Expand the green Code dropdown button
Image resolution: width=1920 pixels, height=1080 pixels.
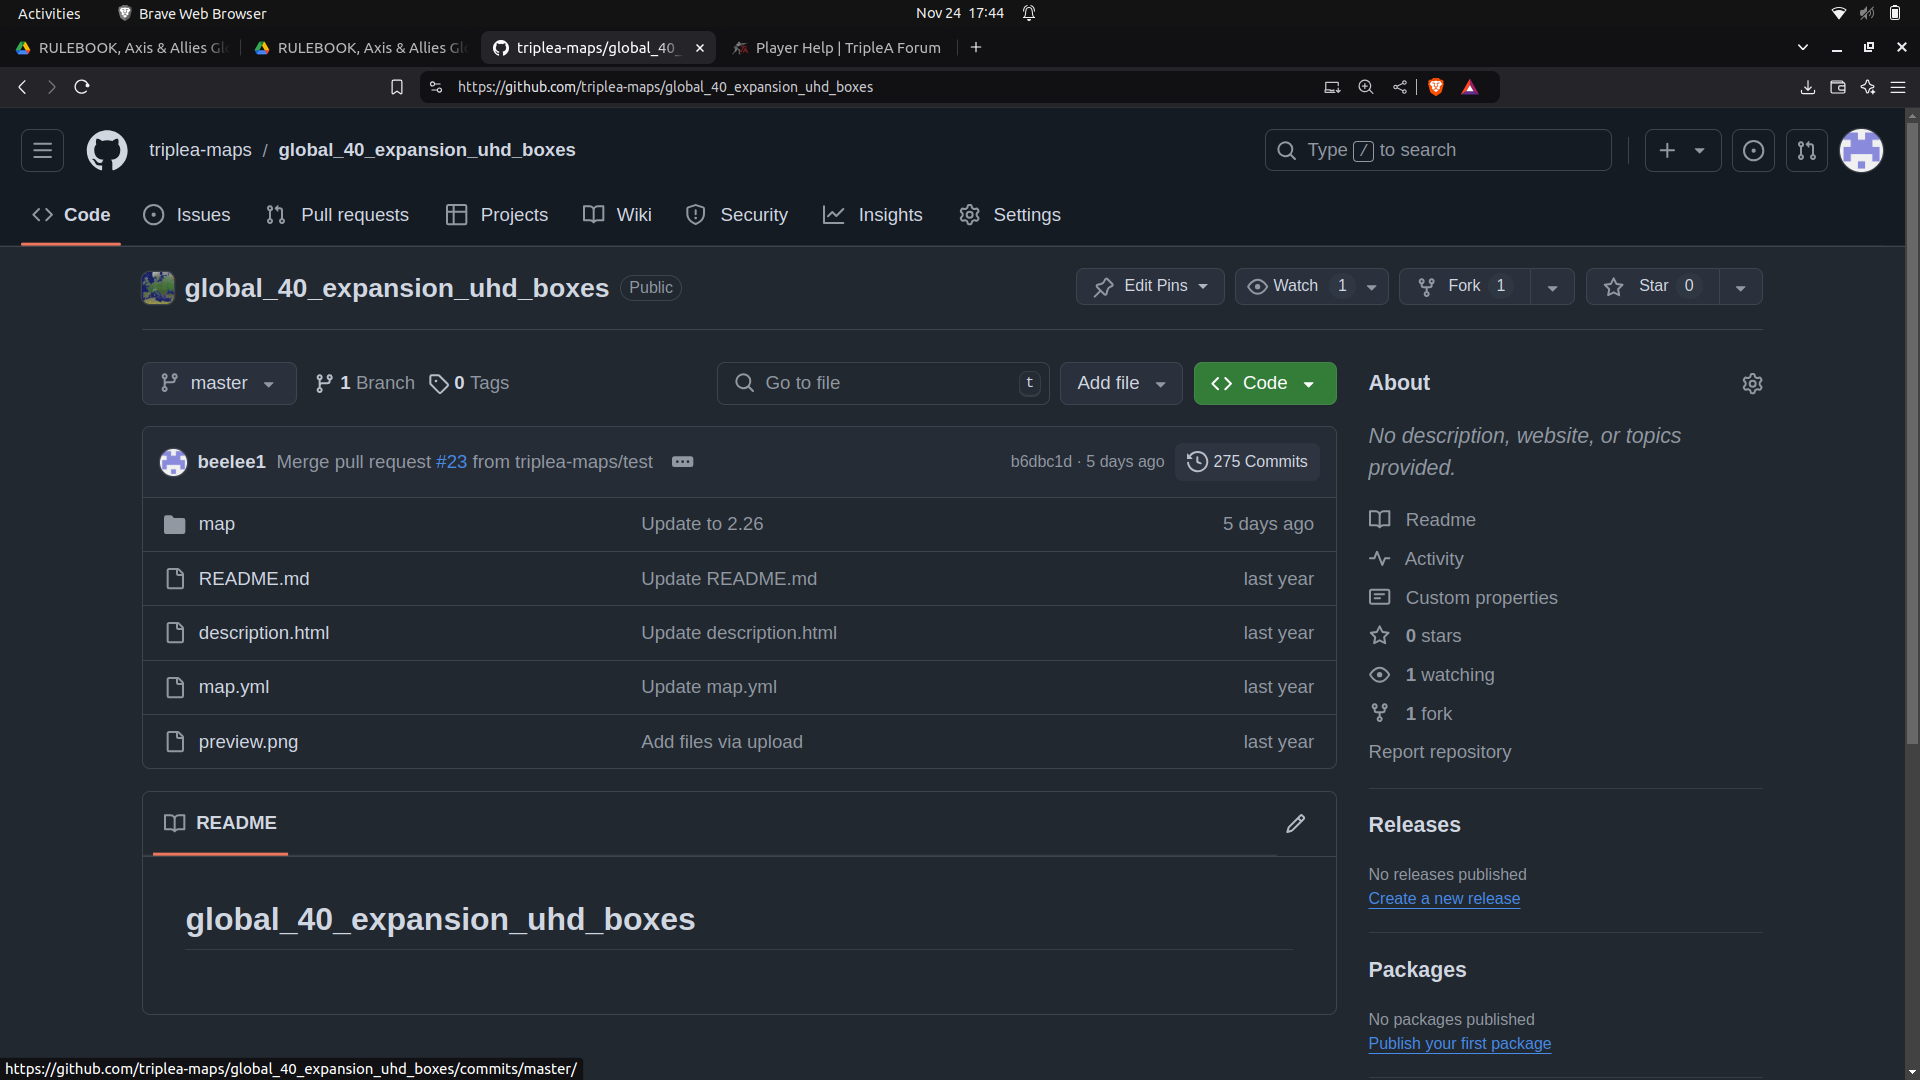1264,383
